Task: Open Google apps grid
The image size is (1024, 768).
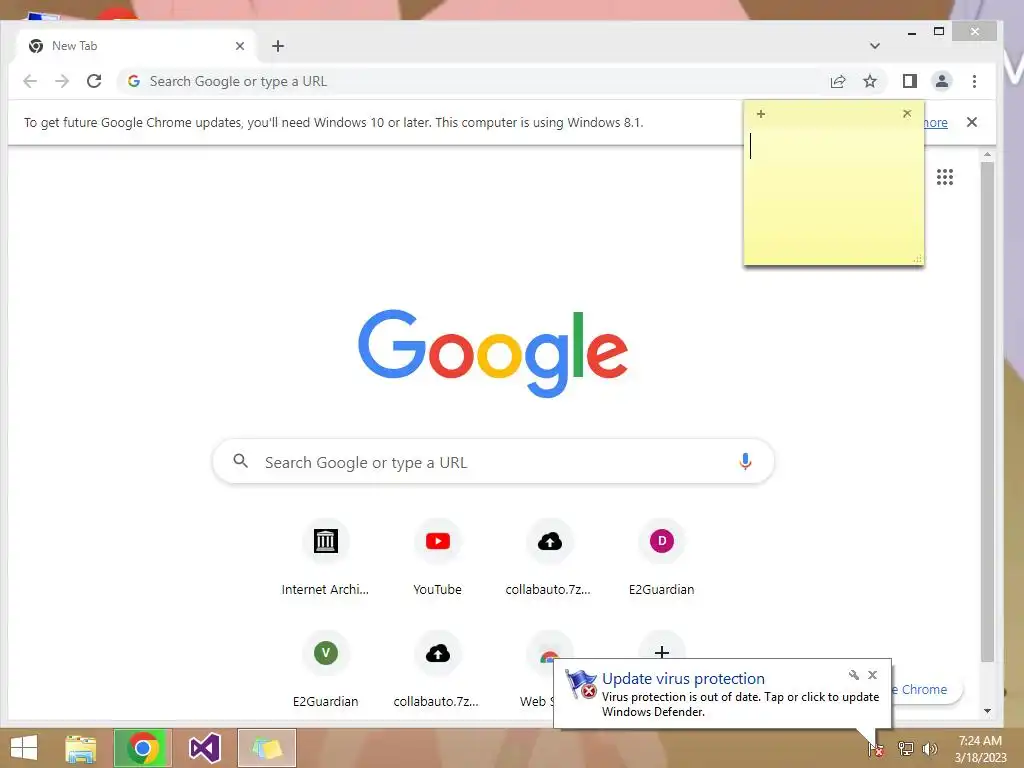Action: click(x=945, y=177)
